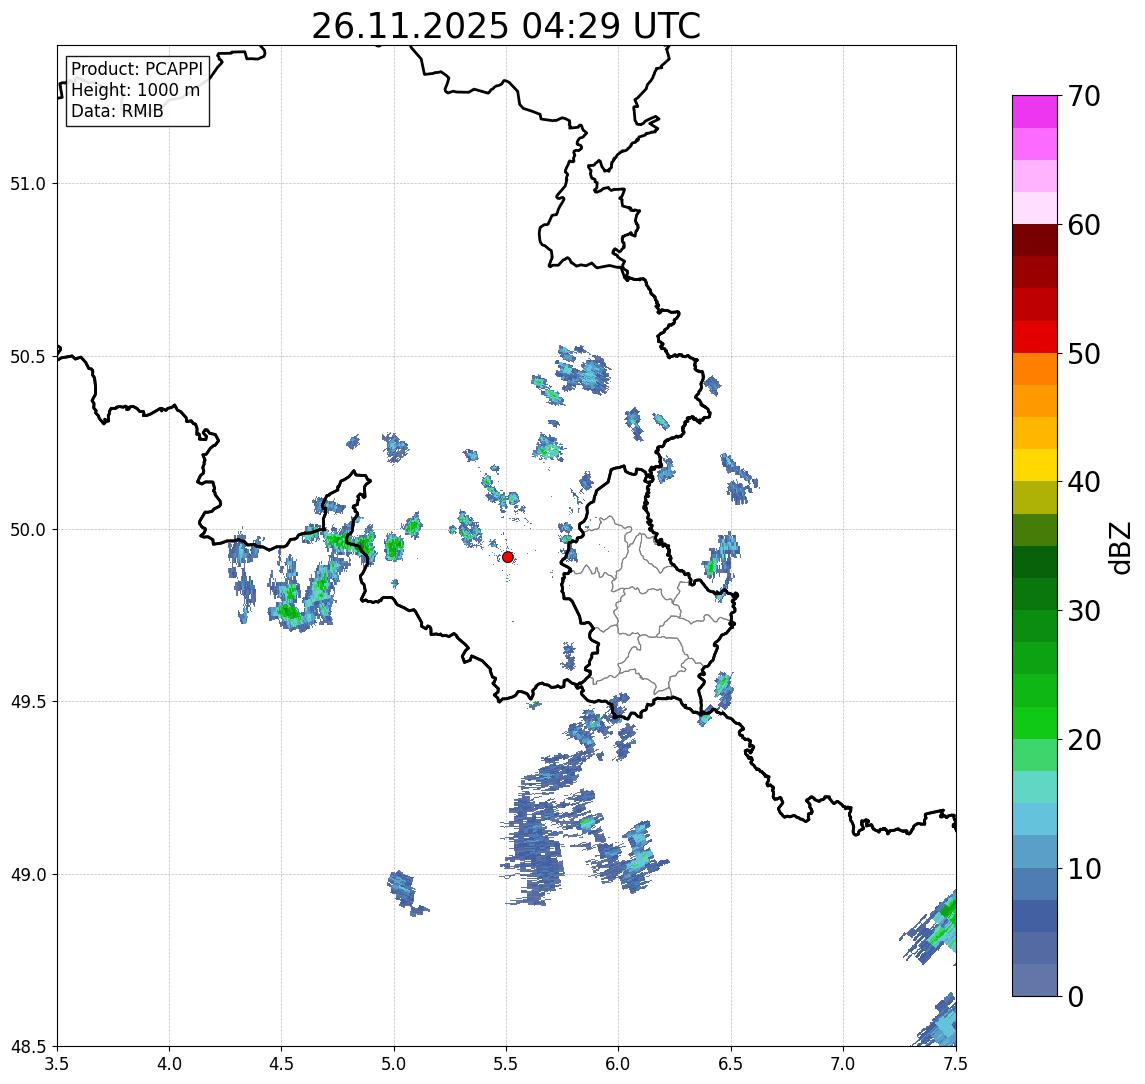
Task: Click the colorbar tick label '0'
Action: point(1076,996)
